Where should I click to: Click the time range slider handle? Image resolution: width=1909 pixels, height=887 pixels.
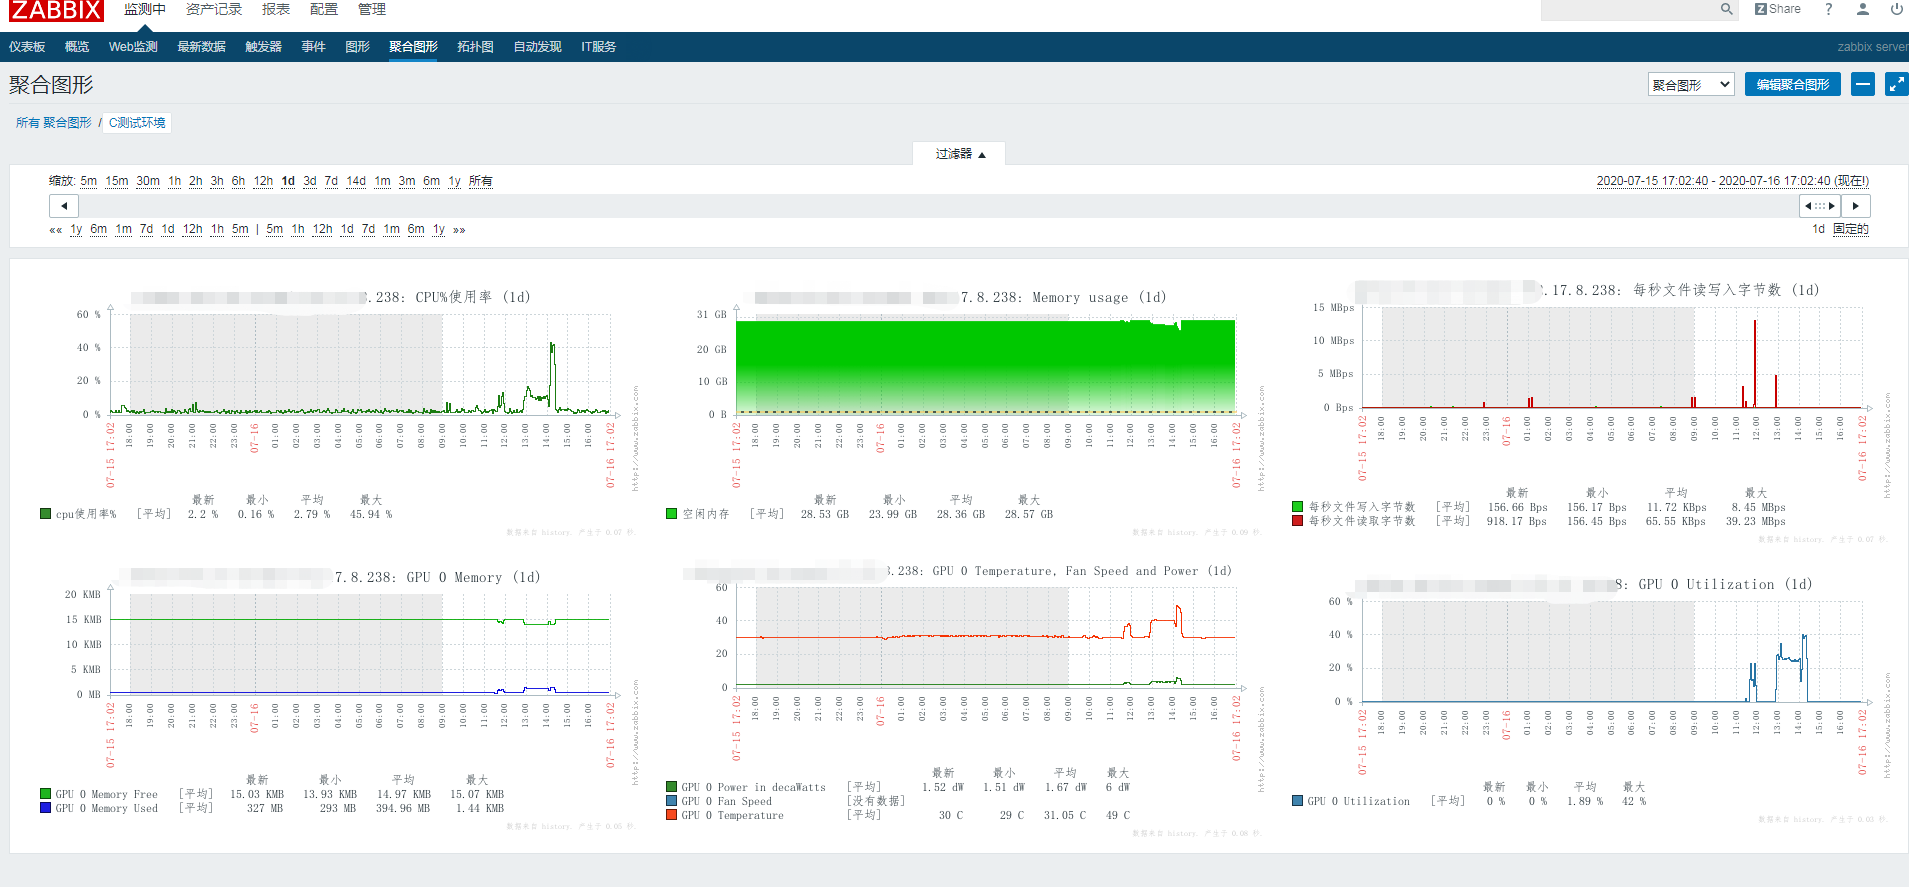(x=1820, y=206)
